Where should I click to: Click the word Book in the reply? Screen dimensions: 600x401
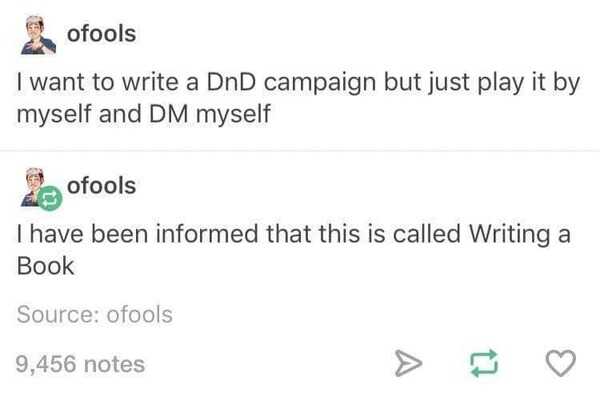coord(45,266)
